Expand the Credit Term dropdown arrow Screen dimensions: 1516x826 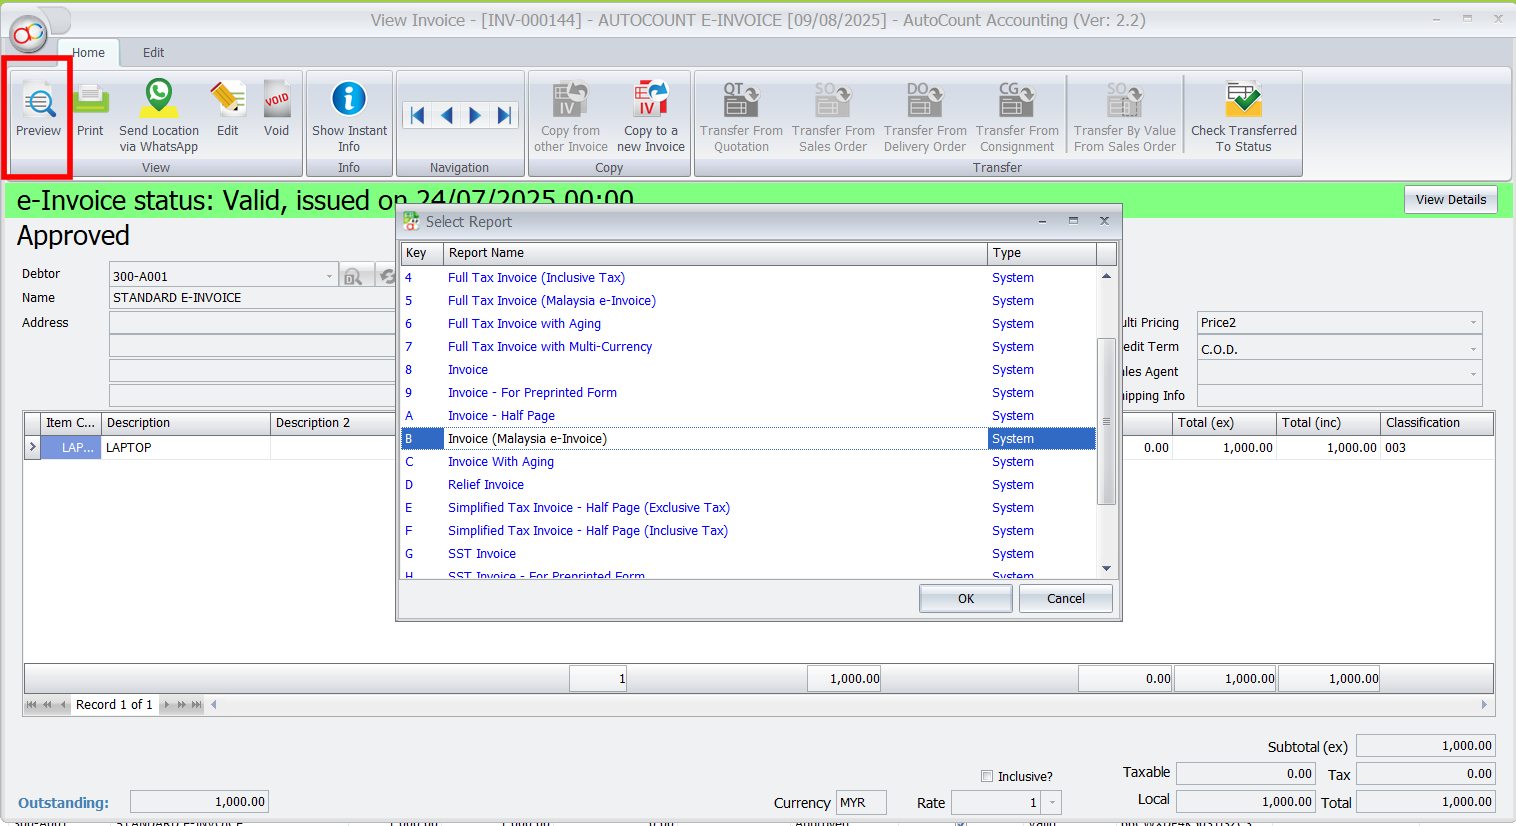(1472, 349)
